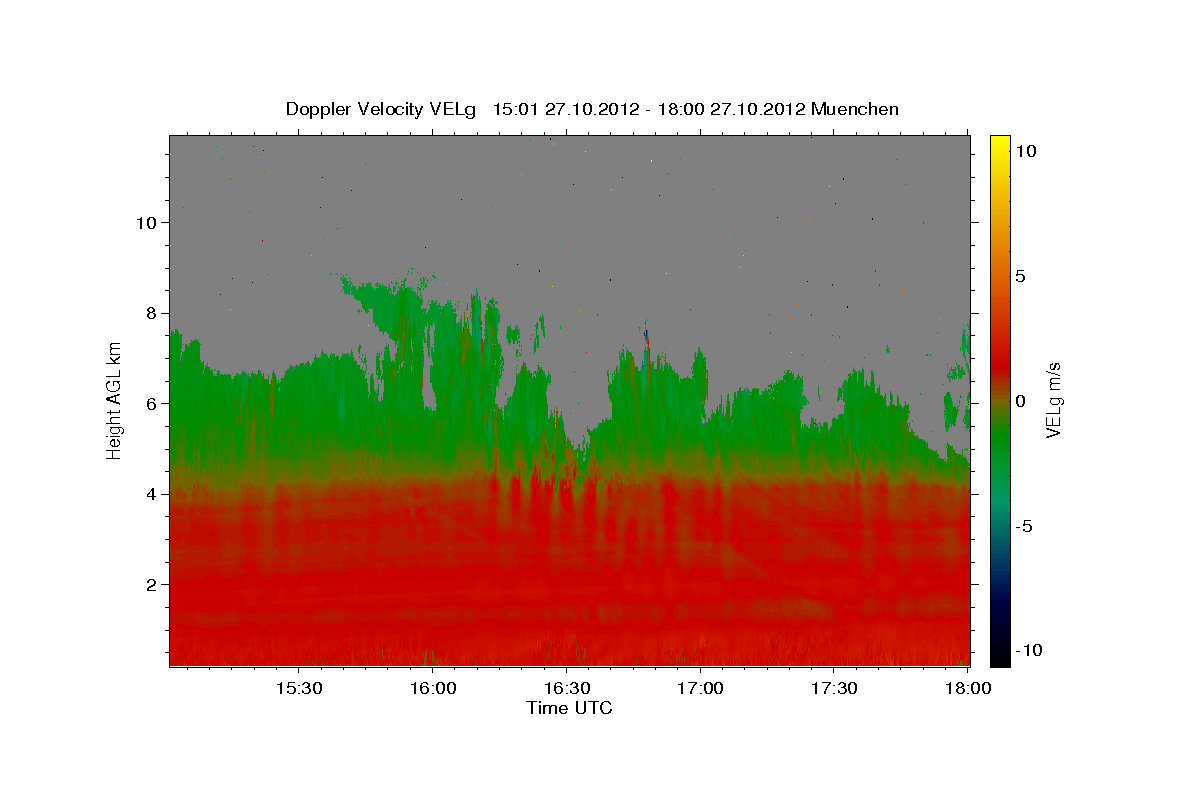
Task: Click the colorbar label '10' at top
Action: coord(1027,151)
